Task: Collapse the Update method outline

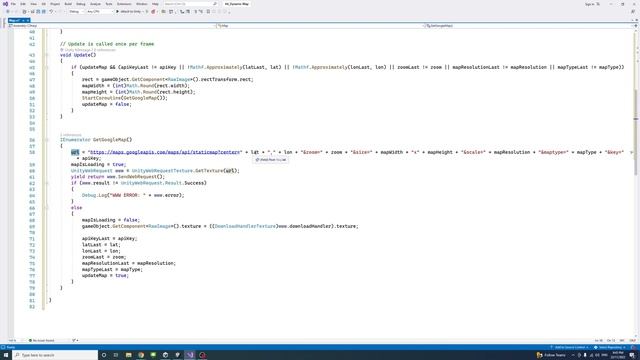Action: (47, 55)
